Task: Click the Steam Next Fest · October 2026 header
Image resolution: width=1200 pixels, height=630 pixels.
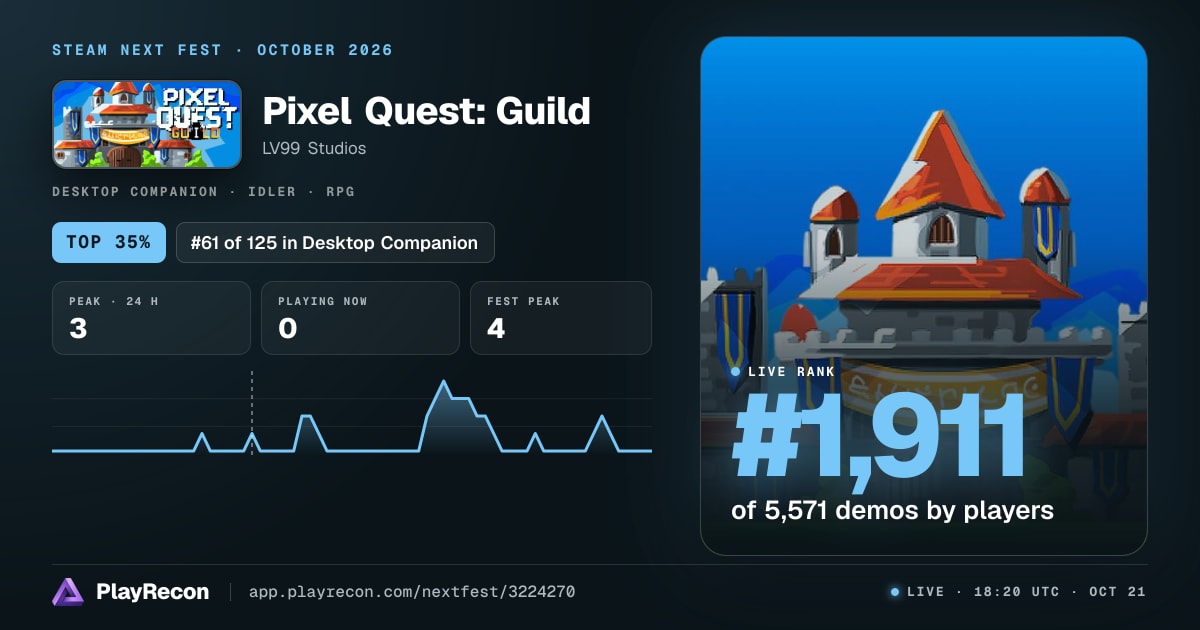Action: click(222, 50)
